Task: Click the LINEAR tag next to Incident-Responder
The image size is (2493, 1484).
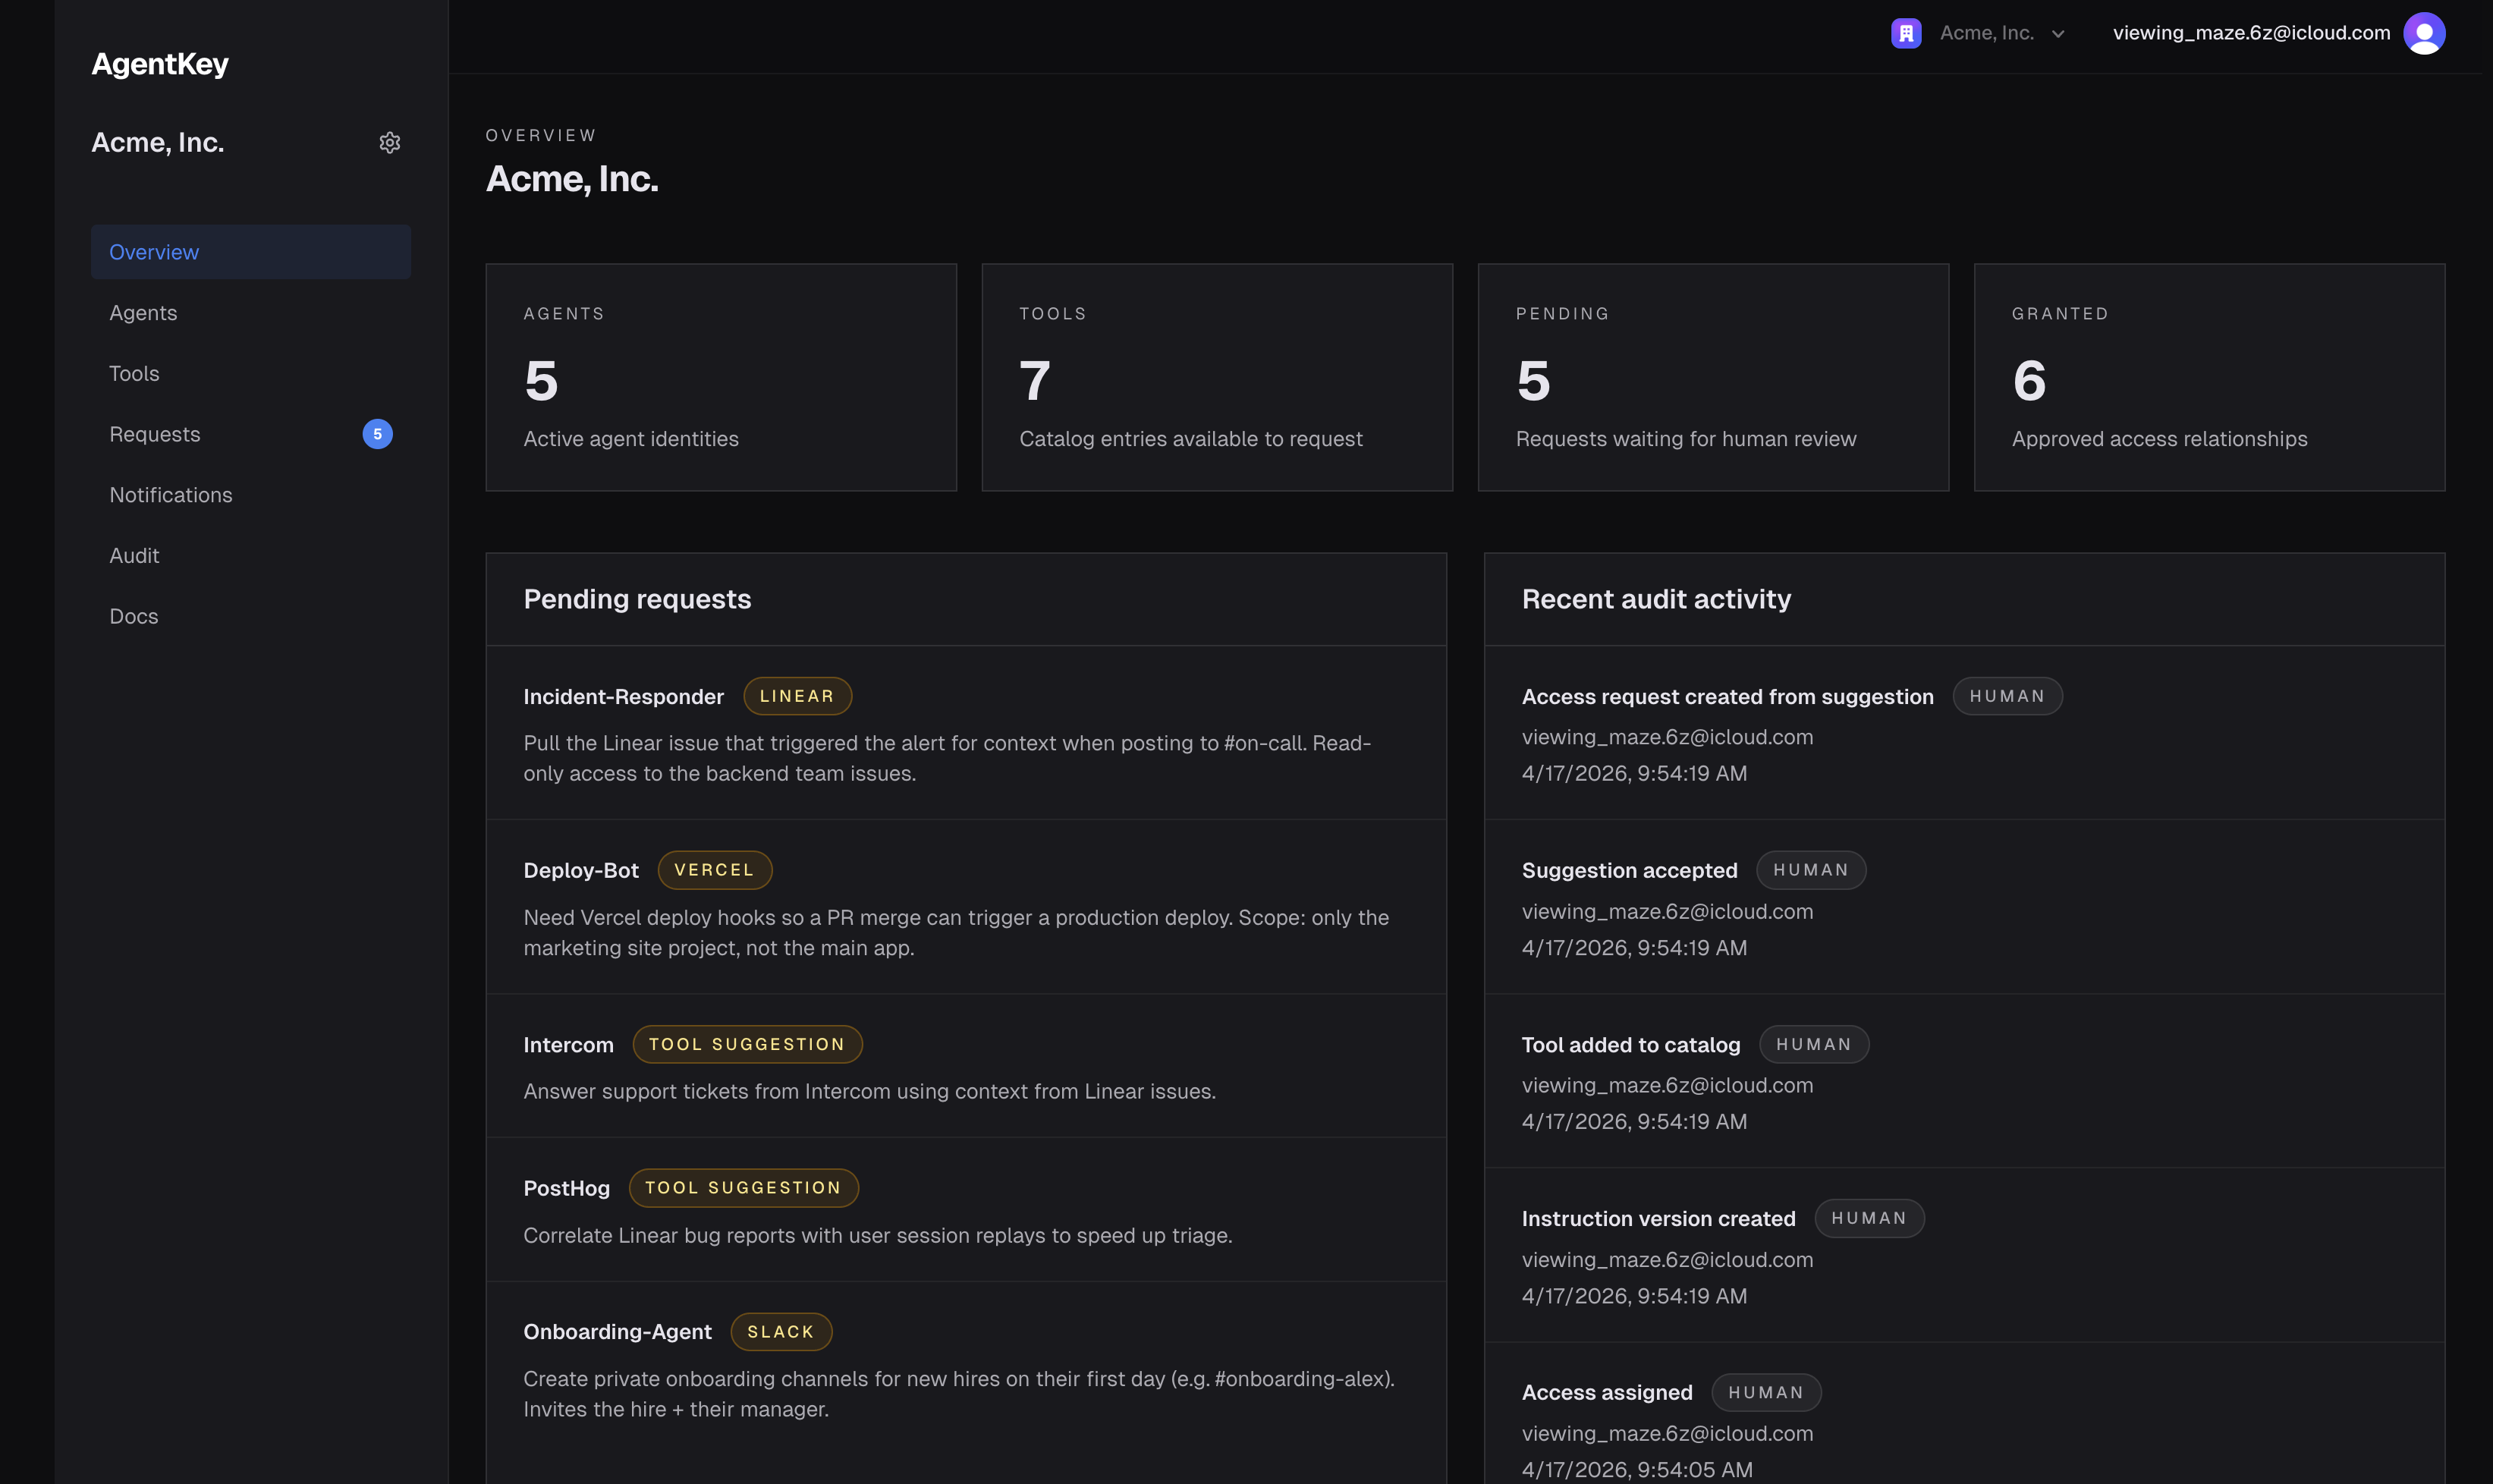Action: click(x=797, y=695)
